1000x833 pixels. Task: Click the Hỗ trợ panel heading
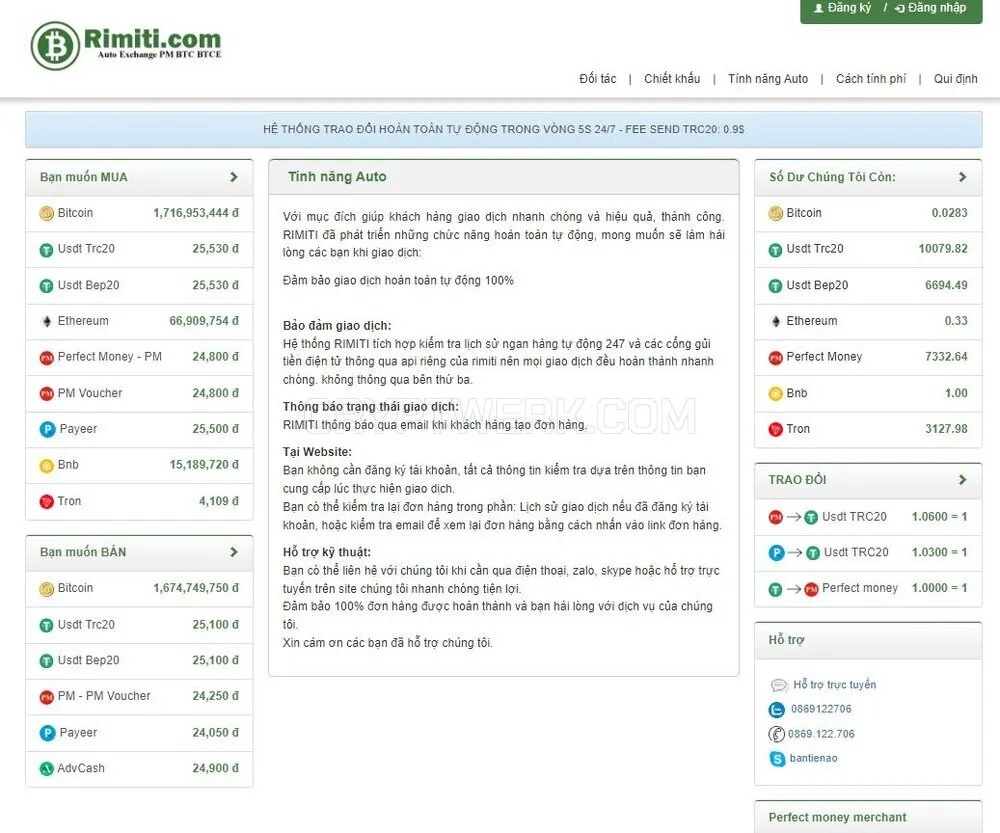tap(786, 640)
